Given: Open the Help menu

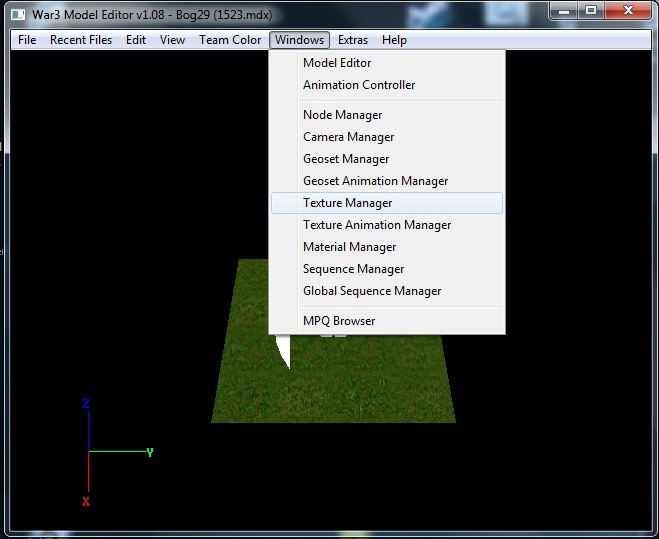Looking at the screenshot, I should [x=394, y=40].
